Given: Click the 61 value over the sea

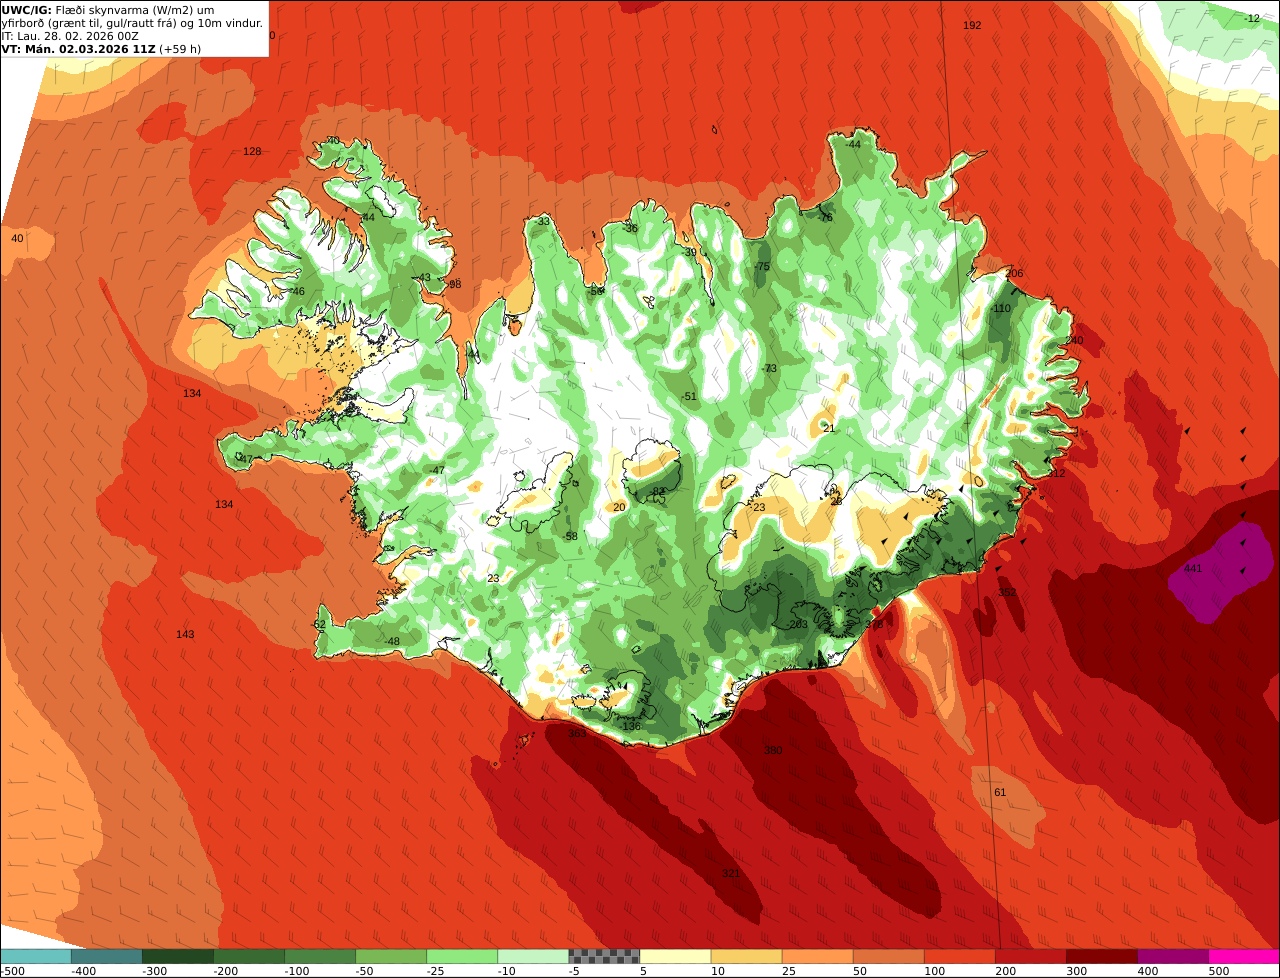Looking at the screenshot, I should pos(1000,792).
